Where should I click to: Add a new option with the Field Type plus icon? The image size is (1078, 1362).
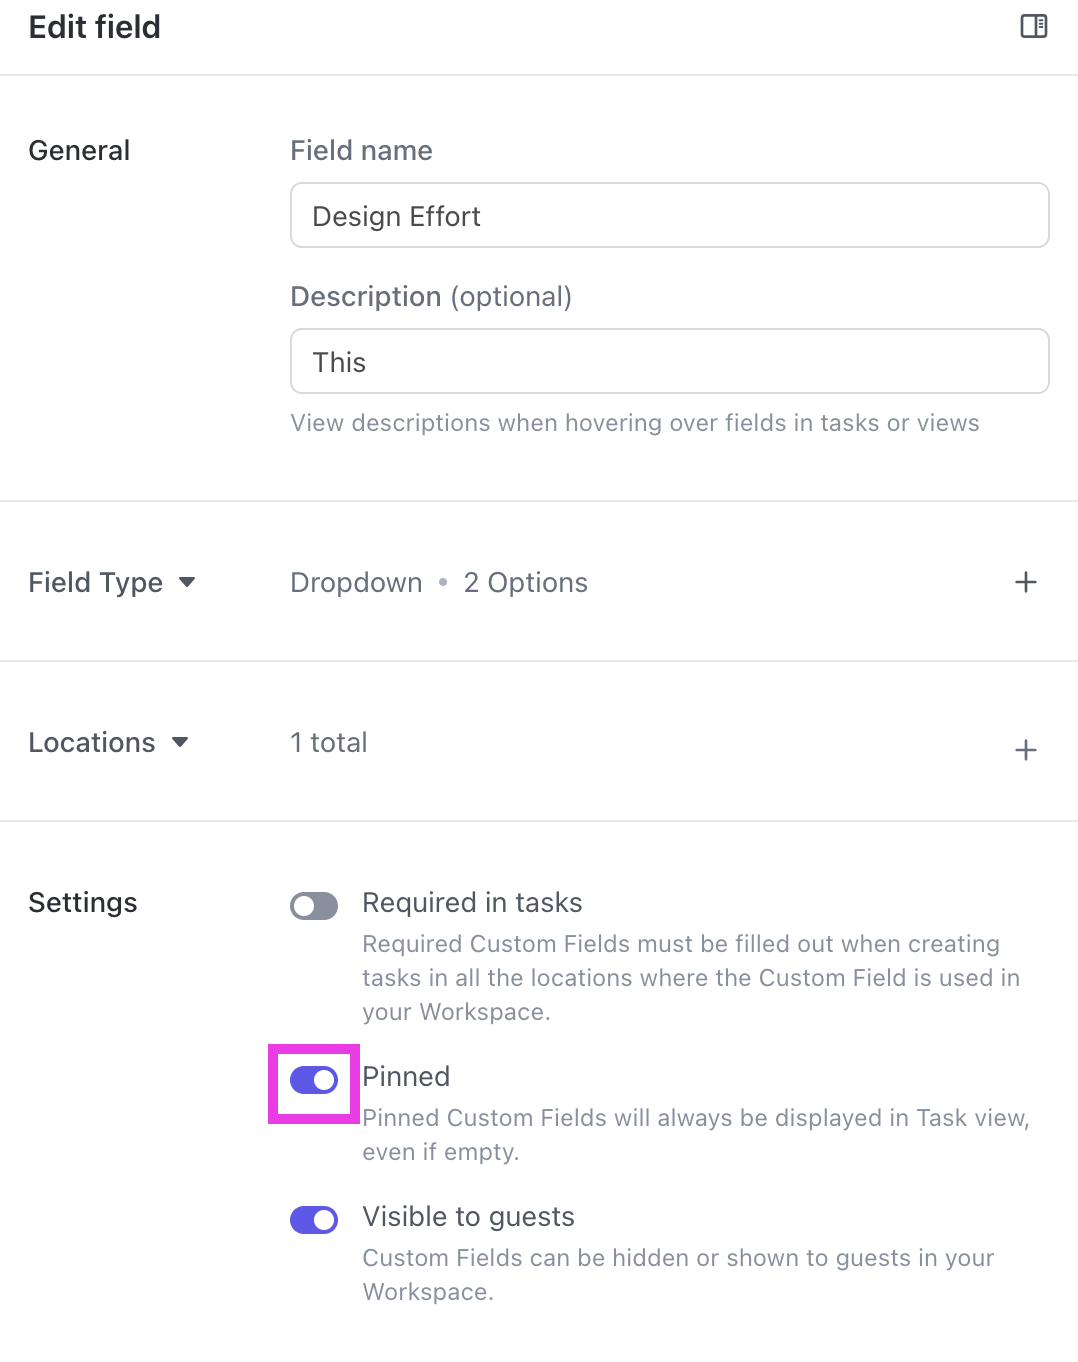point(1025,582)
